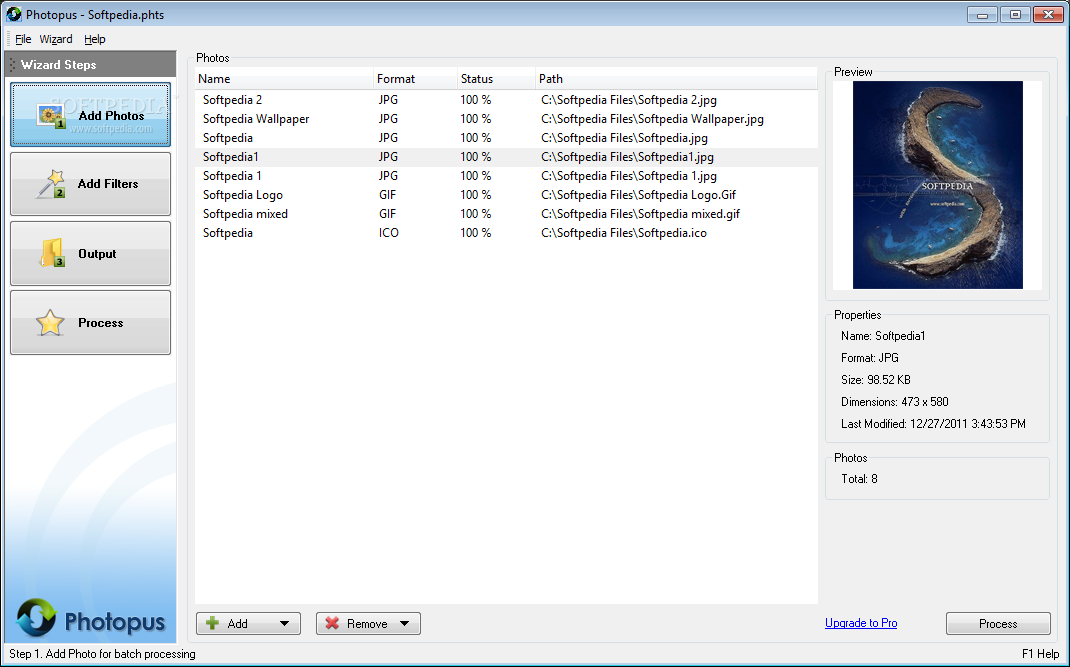Click the Total: 8 photos count
The image size is (1070, 667).
859,479
